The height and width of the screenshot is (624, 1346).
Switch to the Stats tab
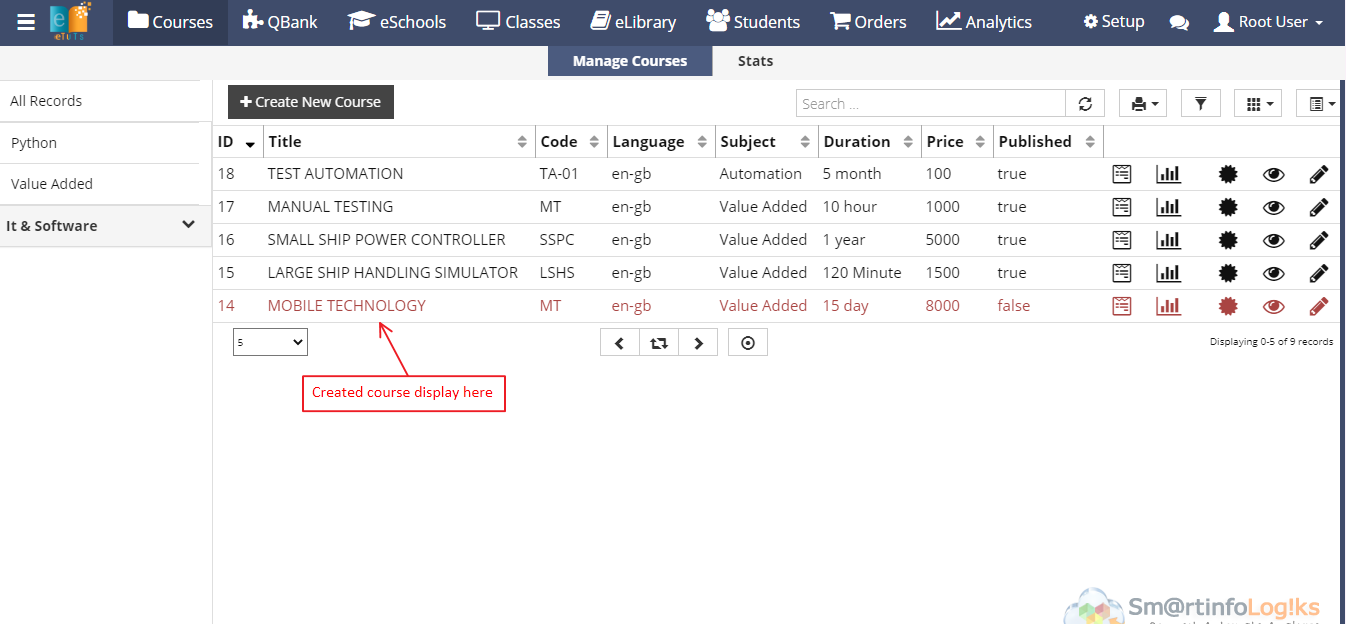[x=755, y=61]
